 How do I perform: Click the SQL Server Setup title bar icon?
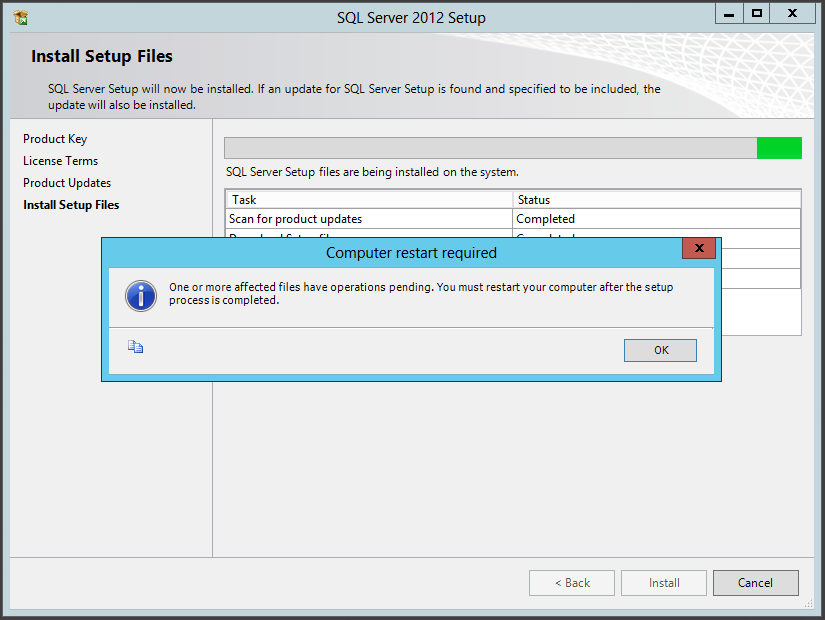(20, 17)
